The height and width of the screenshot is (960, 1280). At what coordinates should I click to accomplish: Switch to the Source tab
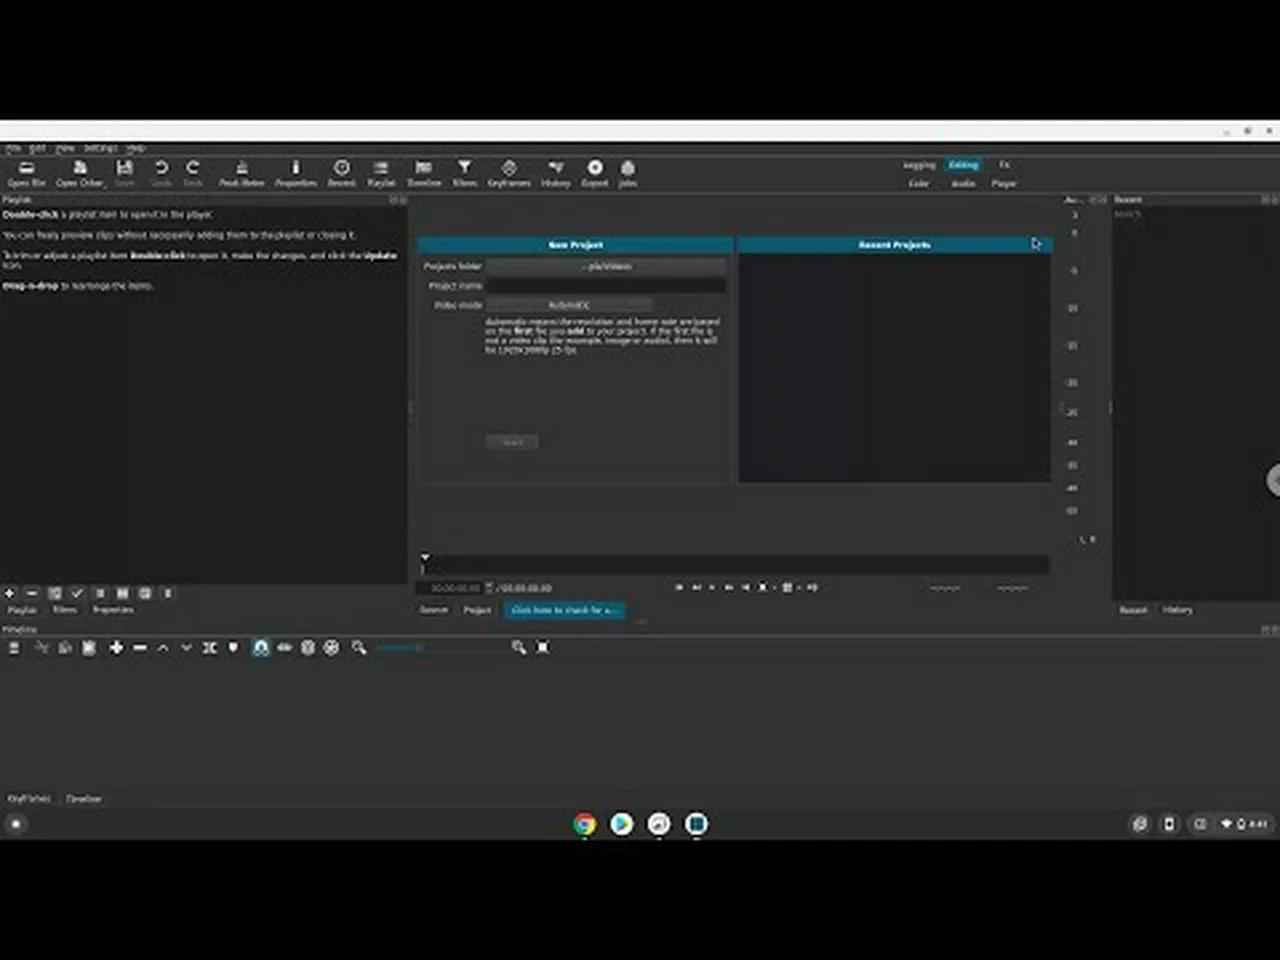click(x=434, y=610)
